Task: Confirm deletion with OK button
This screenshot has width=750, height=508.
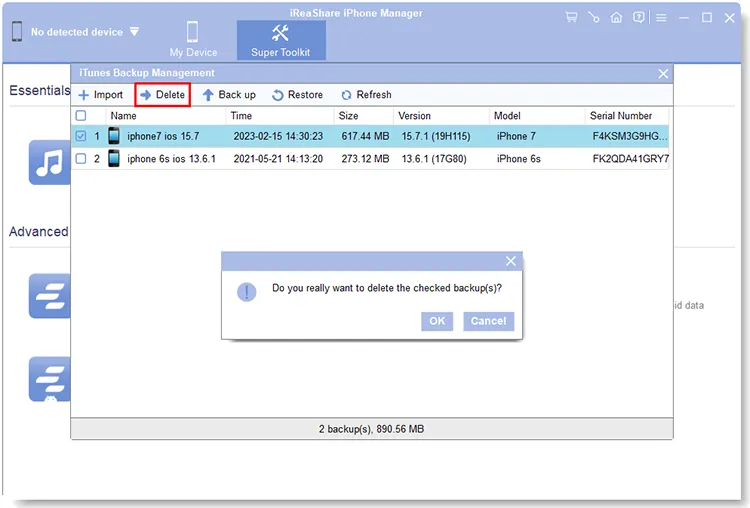Action: (x=437, y=321)
